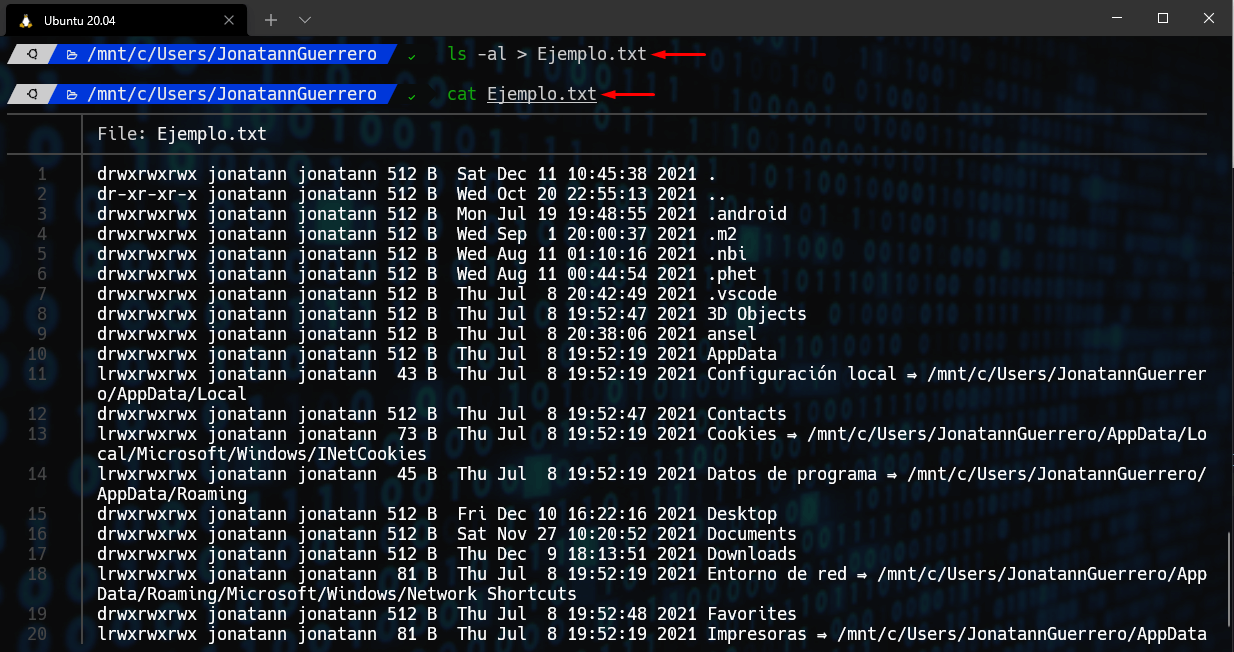Close the terminal window
Screen dimensions: 1234x652
pyautogui.click(x=1209, y=18)
